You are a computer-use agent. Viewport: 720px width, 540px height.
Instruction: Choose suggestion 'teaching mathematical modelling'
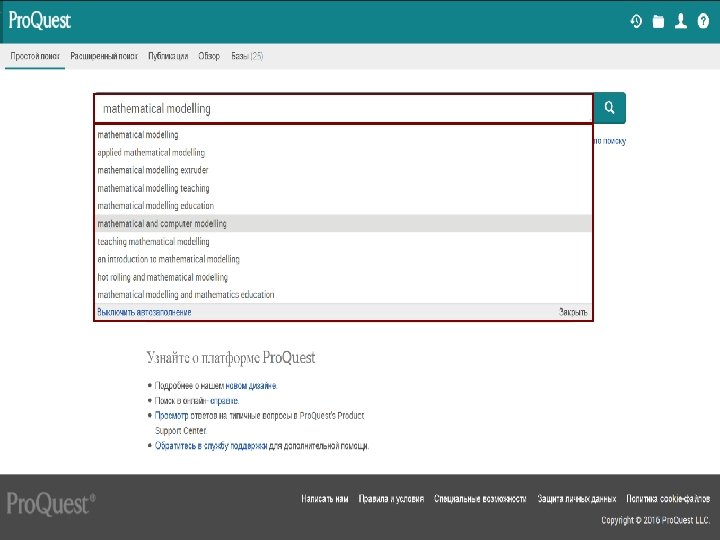343,242
